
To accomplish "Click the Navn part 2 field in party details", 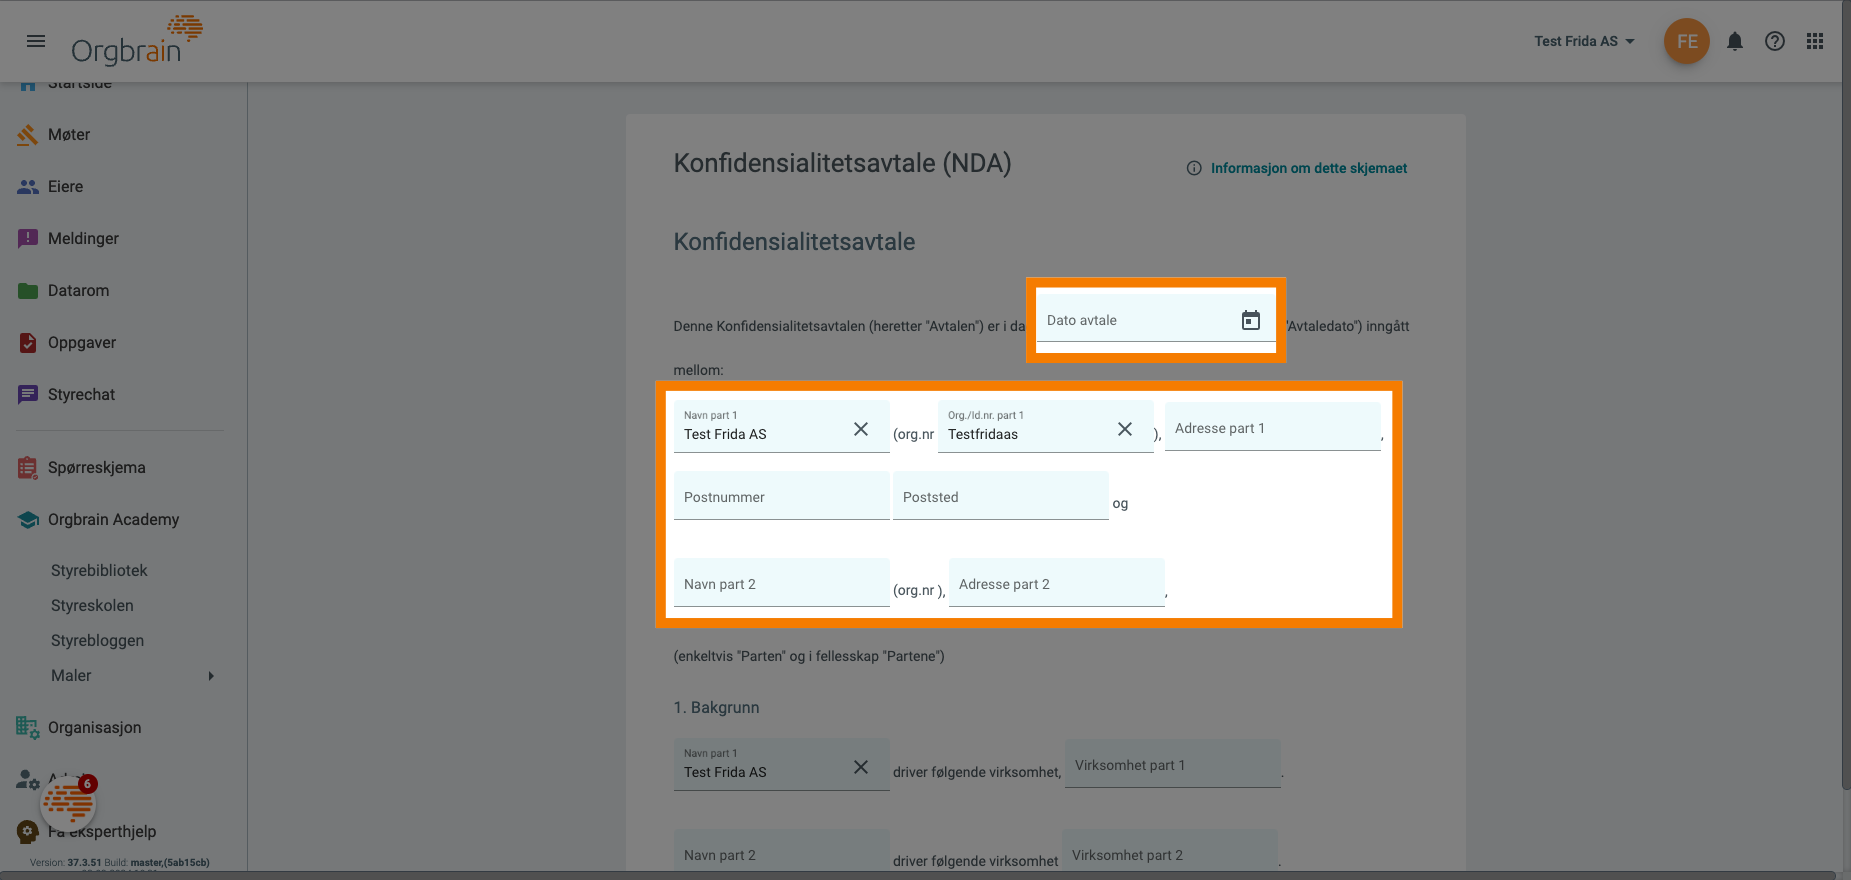I will coord(782,583).
